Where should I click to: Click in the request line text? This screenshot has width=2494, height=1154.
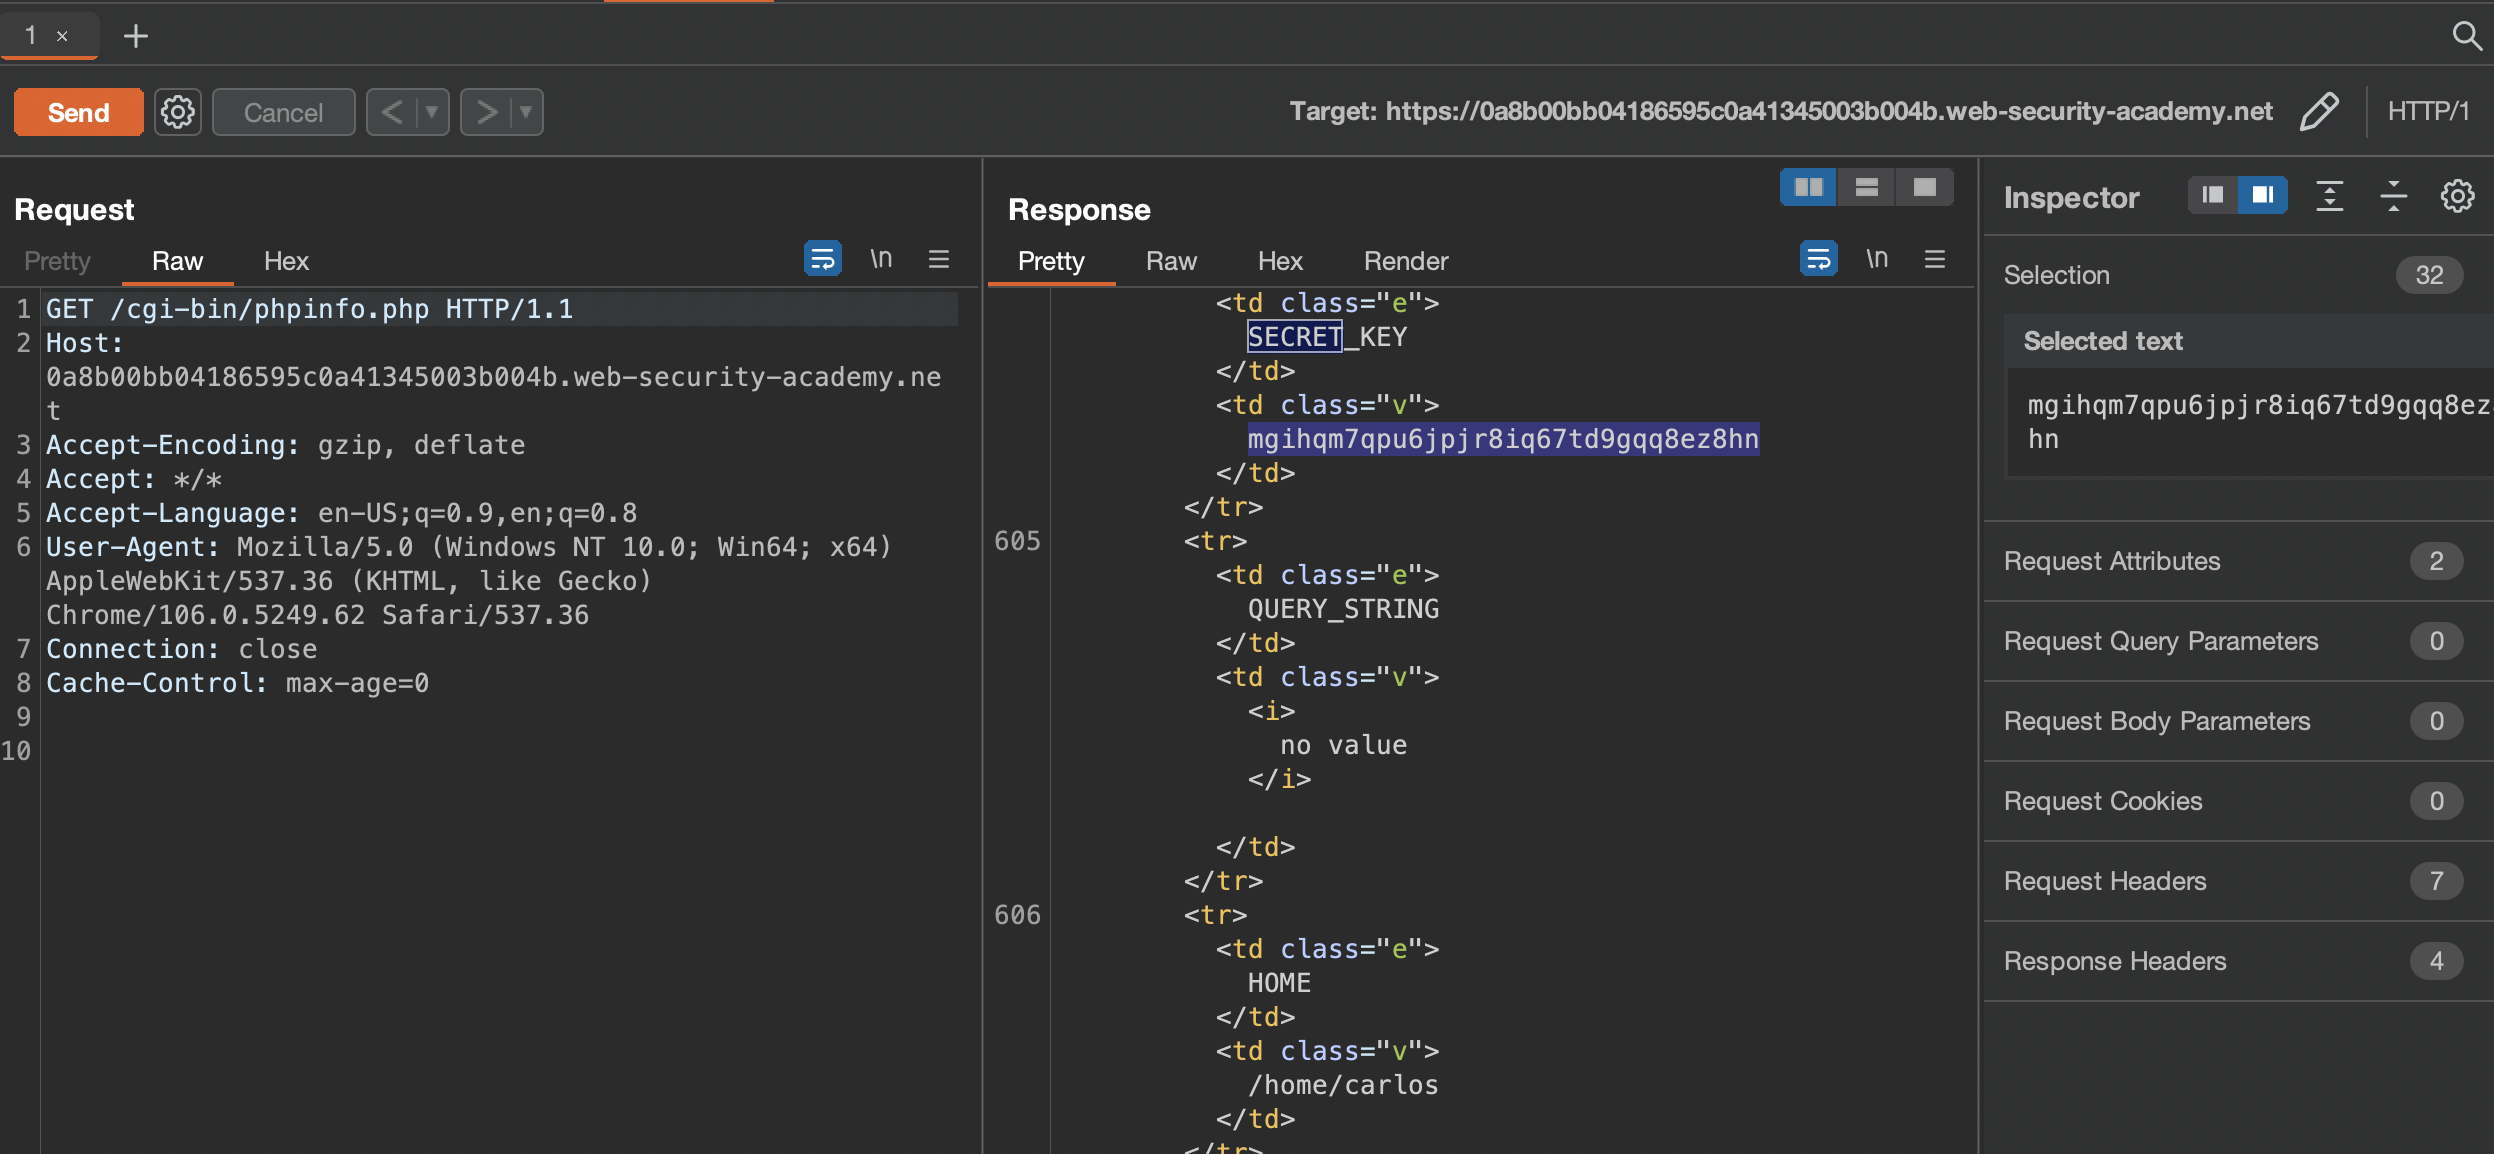[310, 309]
